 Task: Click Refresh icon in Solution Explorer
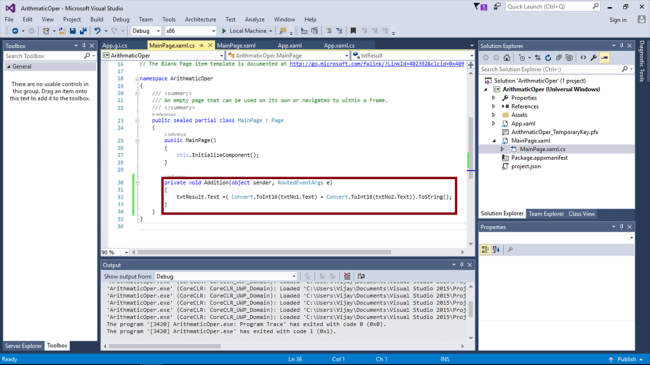coord(548,58)
